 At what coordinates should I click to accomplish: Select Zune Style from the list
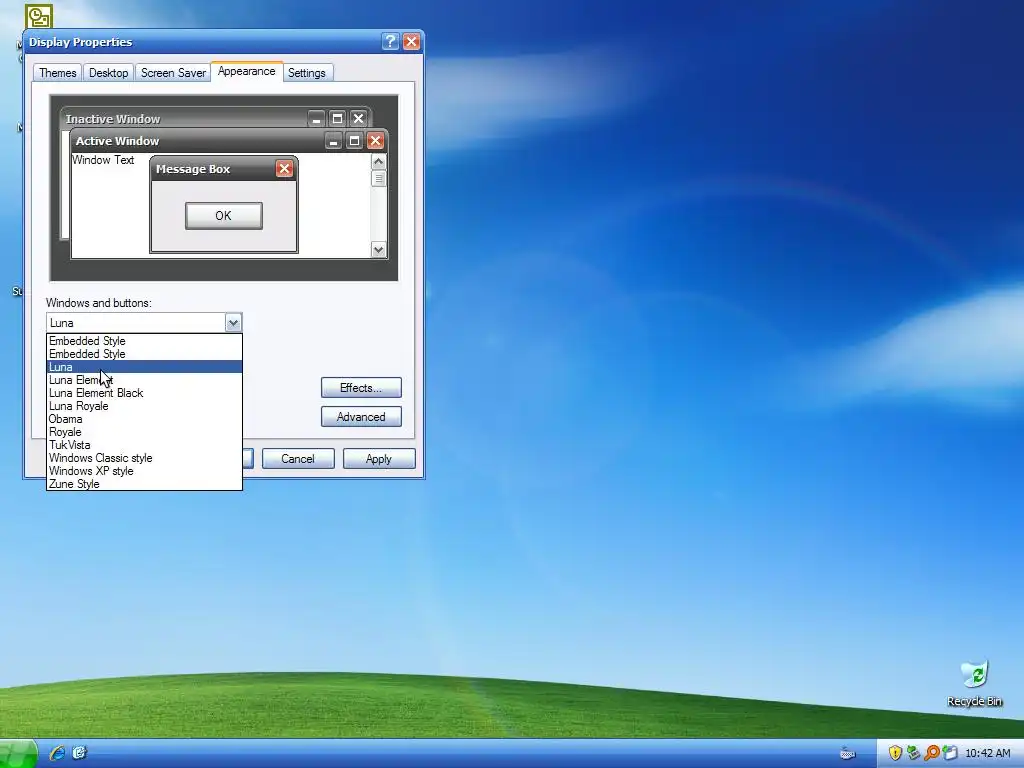point(144,484)
